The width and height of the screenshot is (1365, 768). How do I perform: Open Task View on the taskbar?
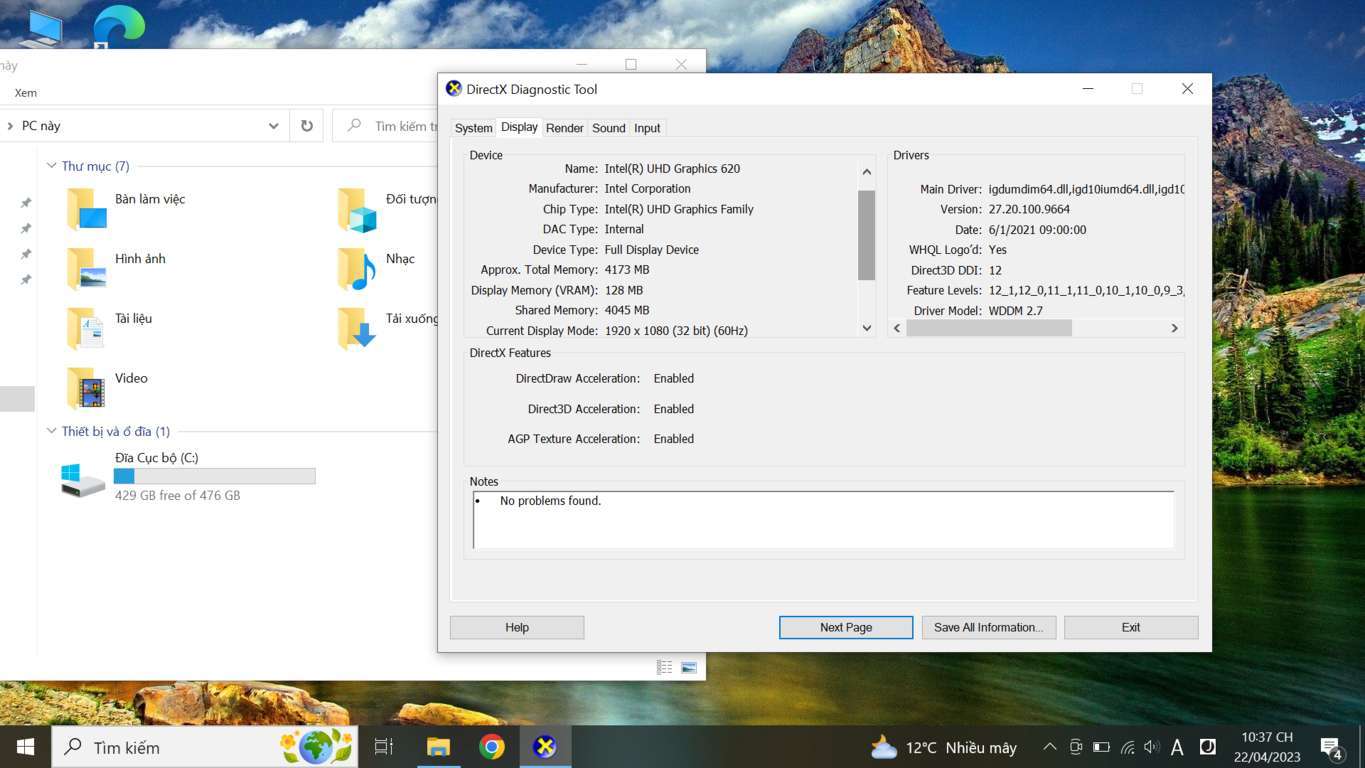(x=383, y=747)
